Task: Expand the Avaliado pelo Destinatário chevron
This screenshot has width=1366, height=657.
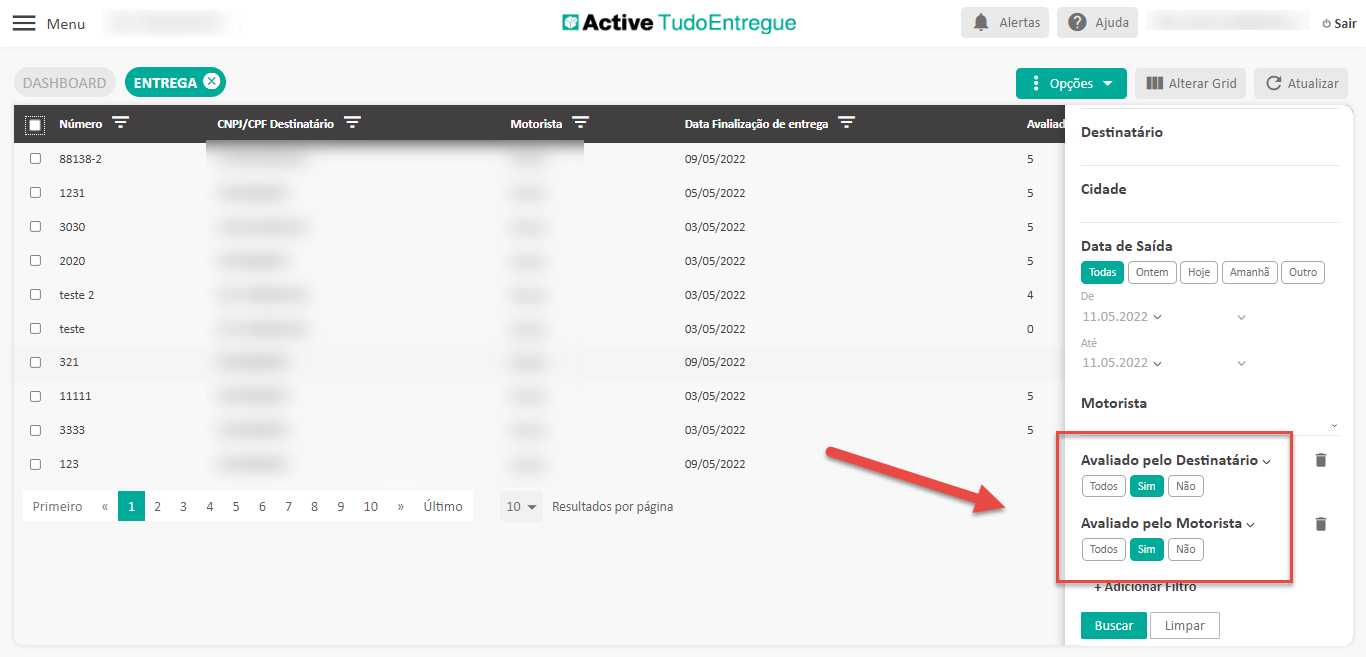Action: pyautogui.click(x=1267, y=462)
